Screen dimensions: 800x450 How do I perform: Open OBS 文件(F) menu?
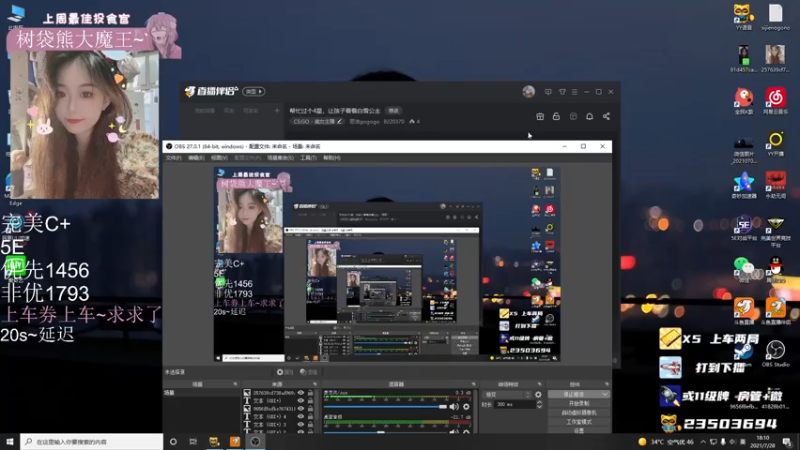tap(173, 158)
